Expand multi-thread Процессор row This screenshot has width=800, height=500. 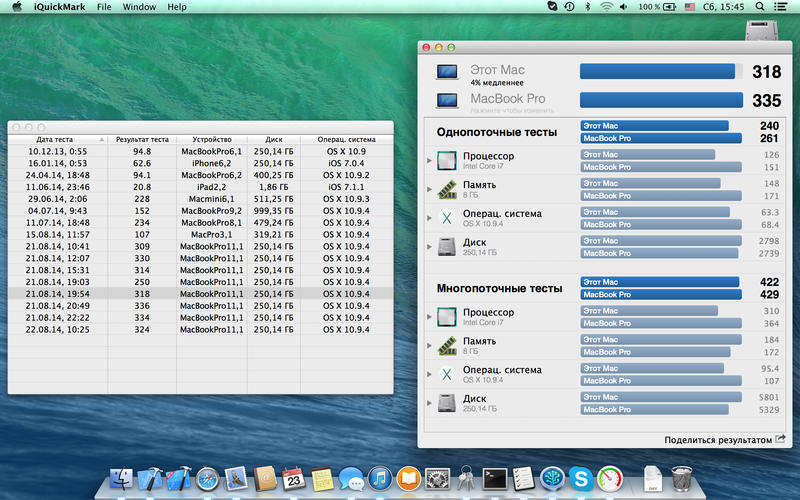pos(430,317)
